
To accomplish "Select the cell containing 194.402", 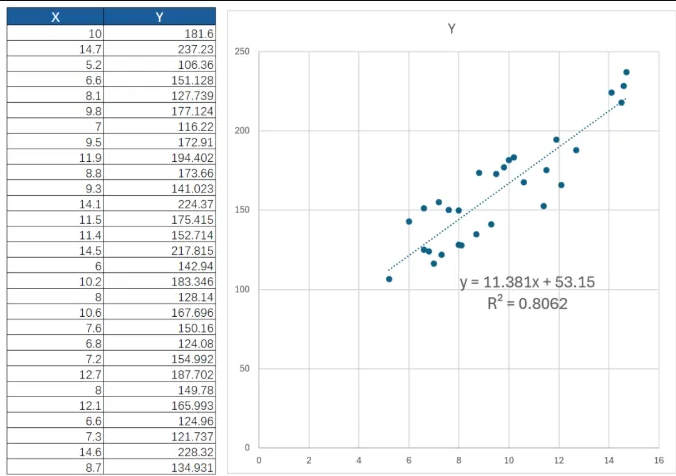I will click(x=160, y=157).
